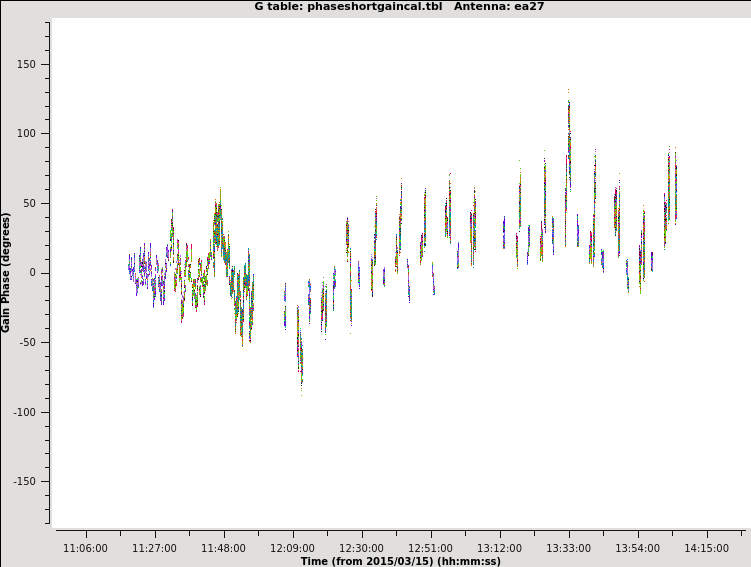Click the highest data peak near 13:33:00
The image size is (751, 567).
click(x=569, y=100)
